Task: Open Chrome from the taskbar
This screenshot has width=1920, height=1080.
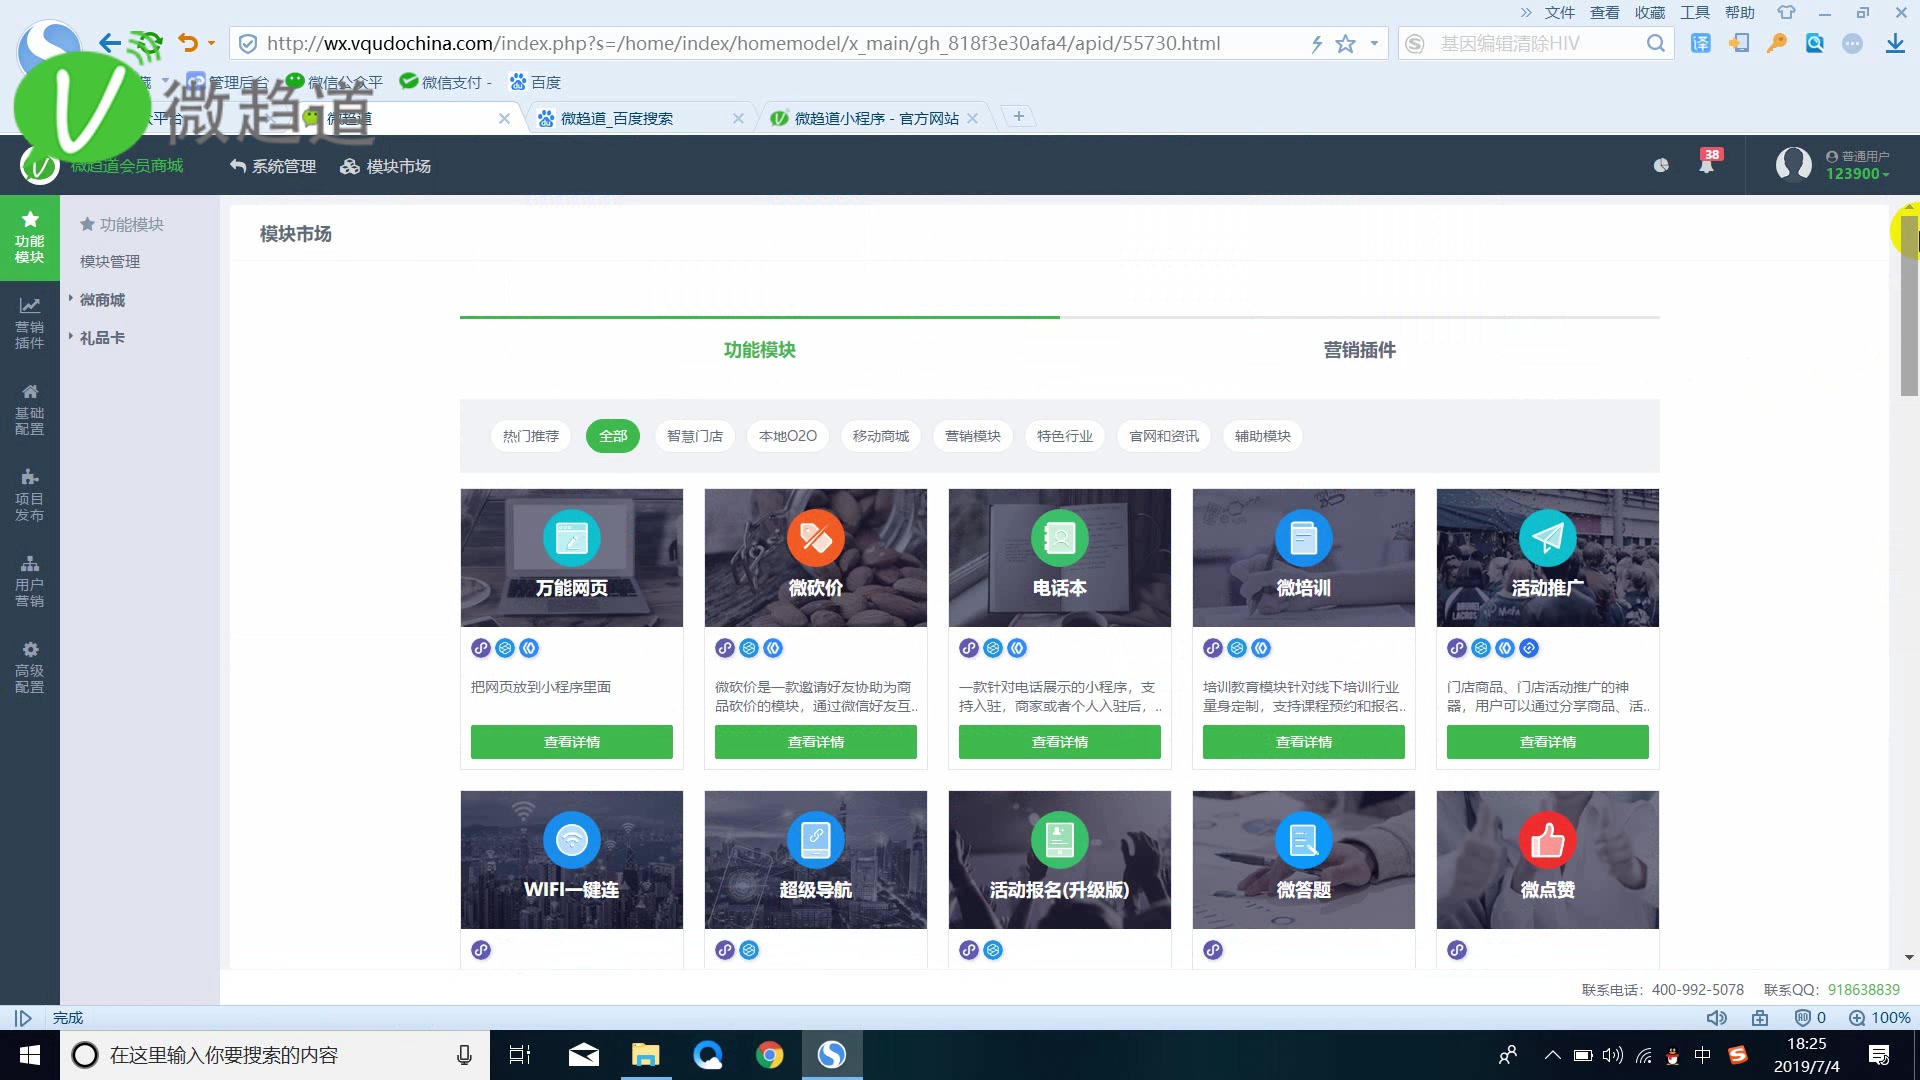Action: pyautogui.click(x=770, y=1055)
